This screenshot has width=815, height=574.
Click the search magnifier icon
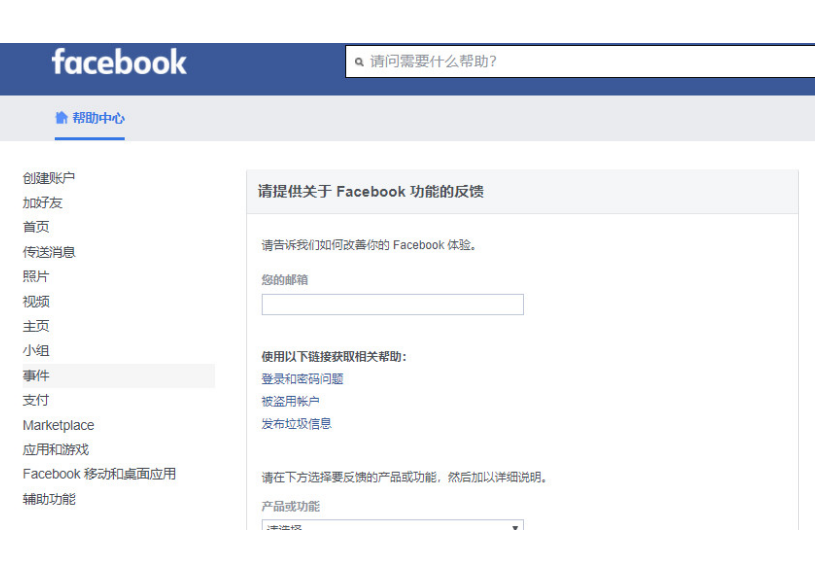[360, 62]
